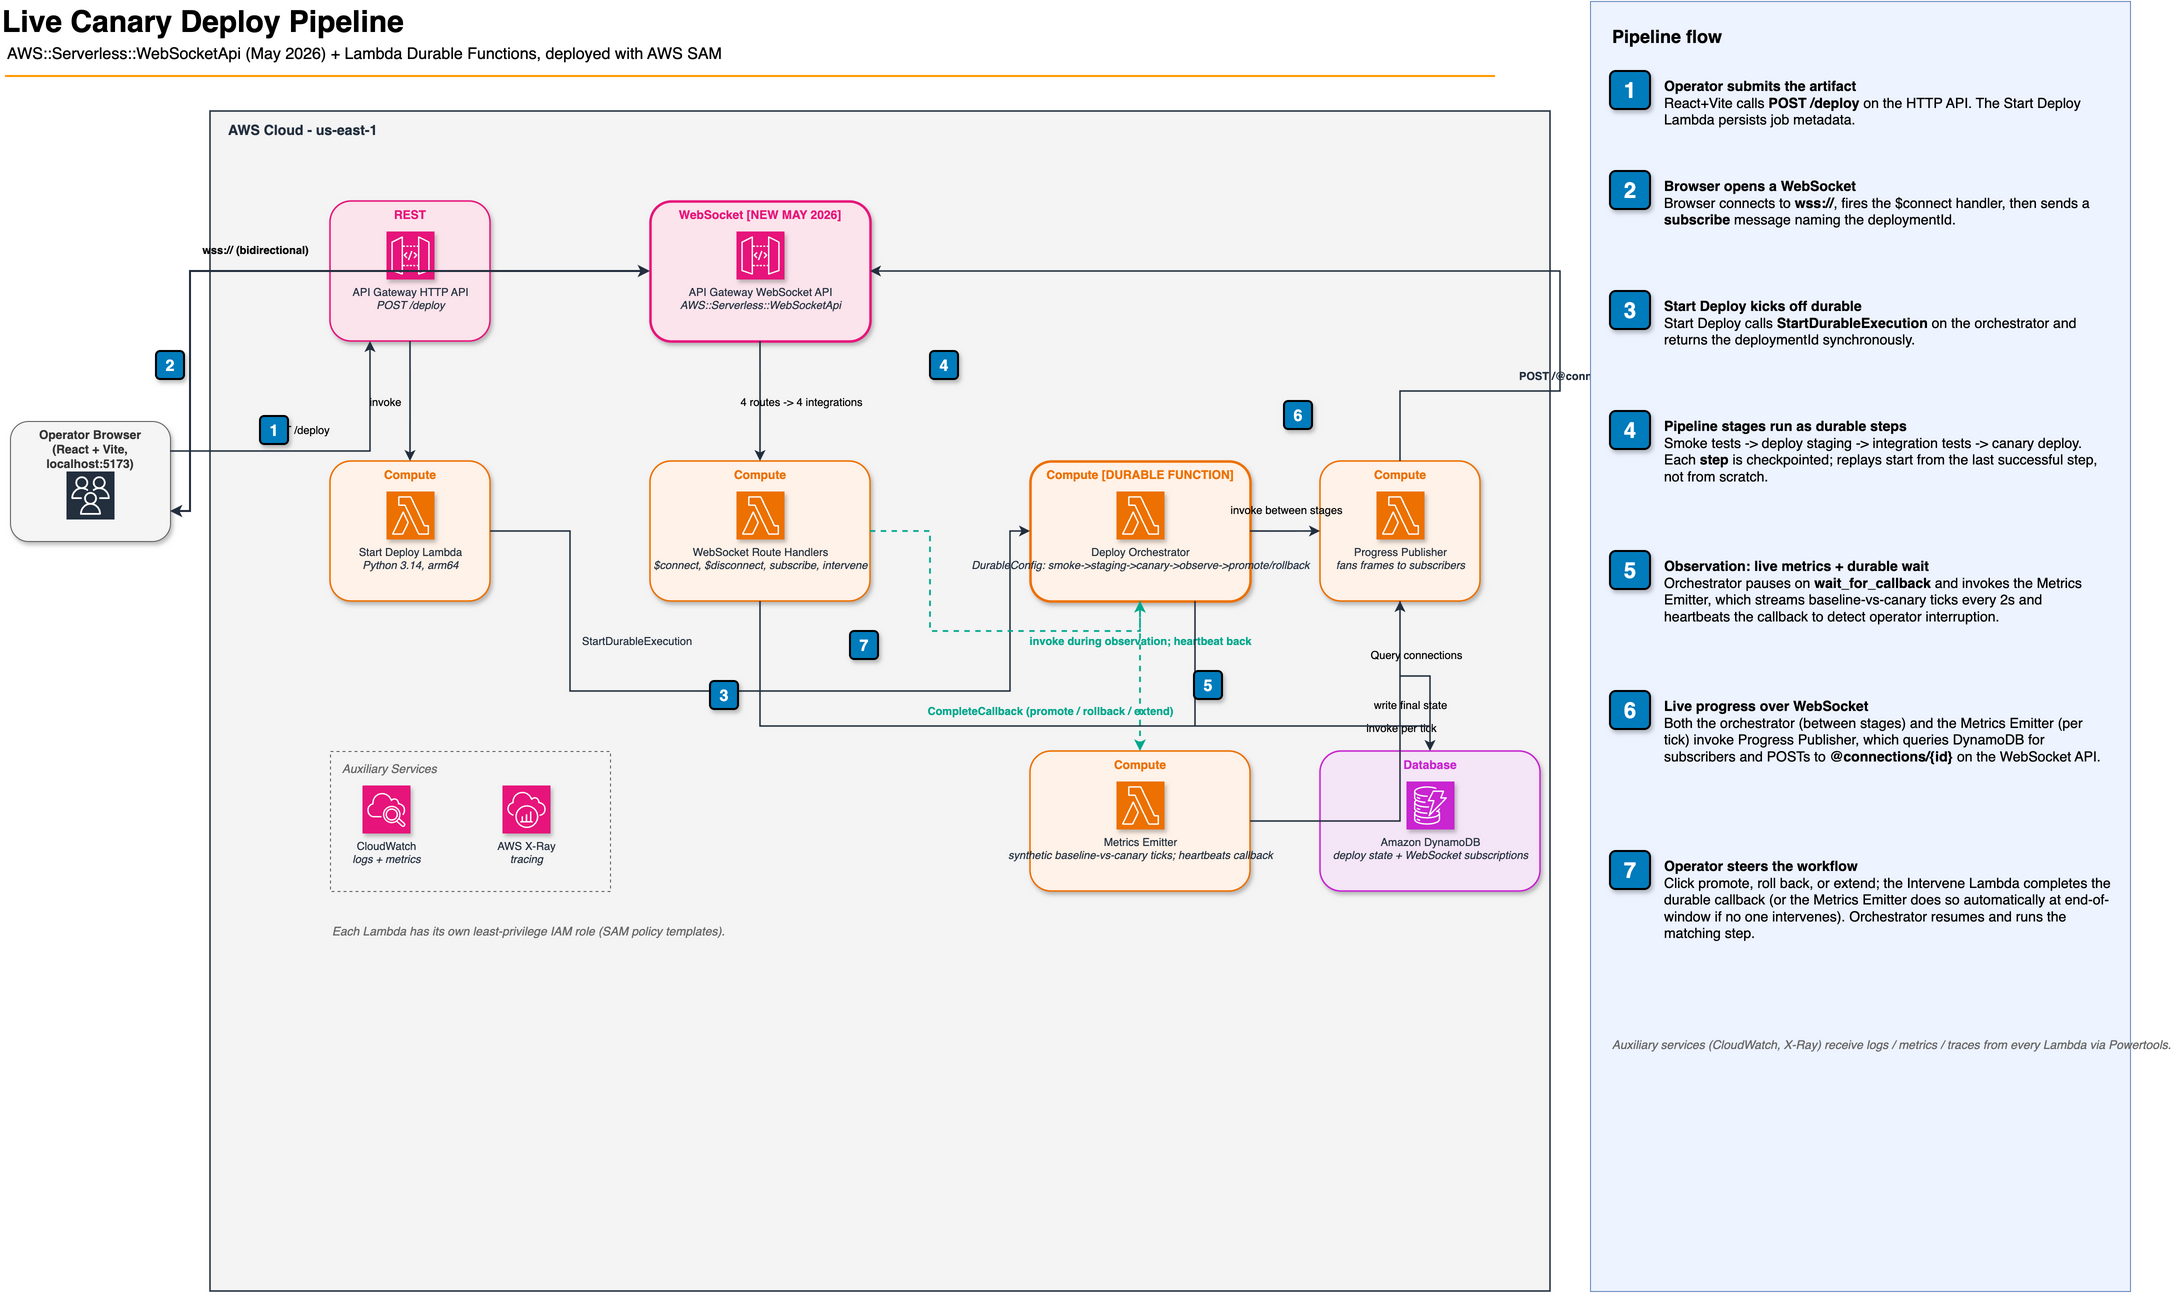The width and height of the screenshot is (2173, 1295).
Task: Select 'Operator submits the artifact' step heading
Action: [1760, 86]
